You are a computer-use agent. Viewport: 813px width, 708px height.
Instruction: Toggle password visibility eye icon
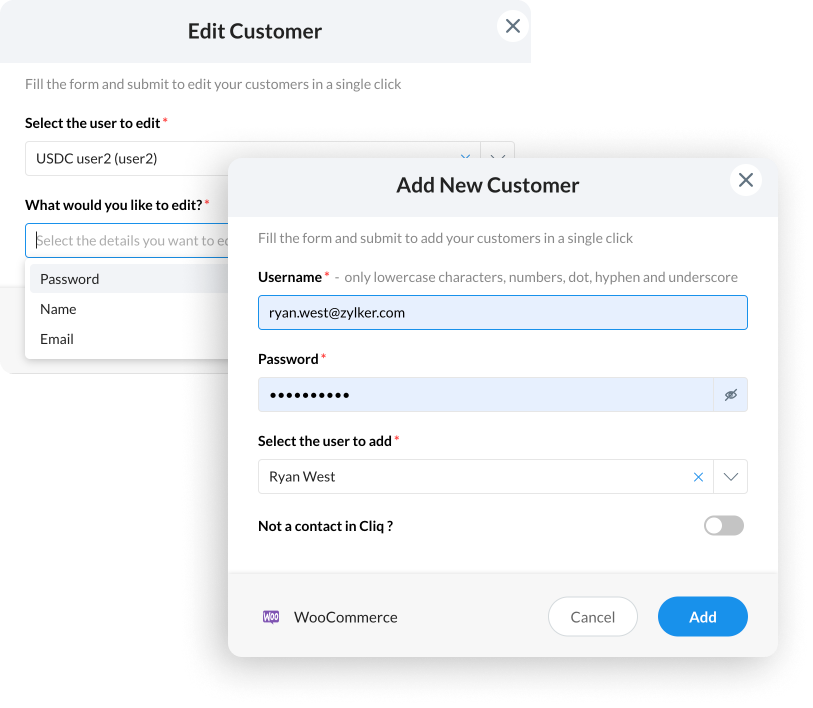(x=731, y=395)
